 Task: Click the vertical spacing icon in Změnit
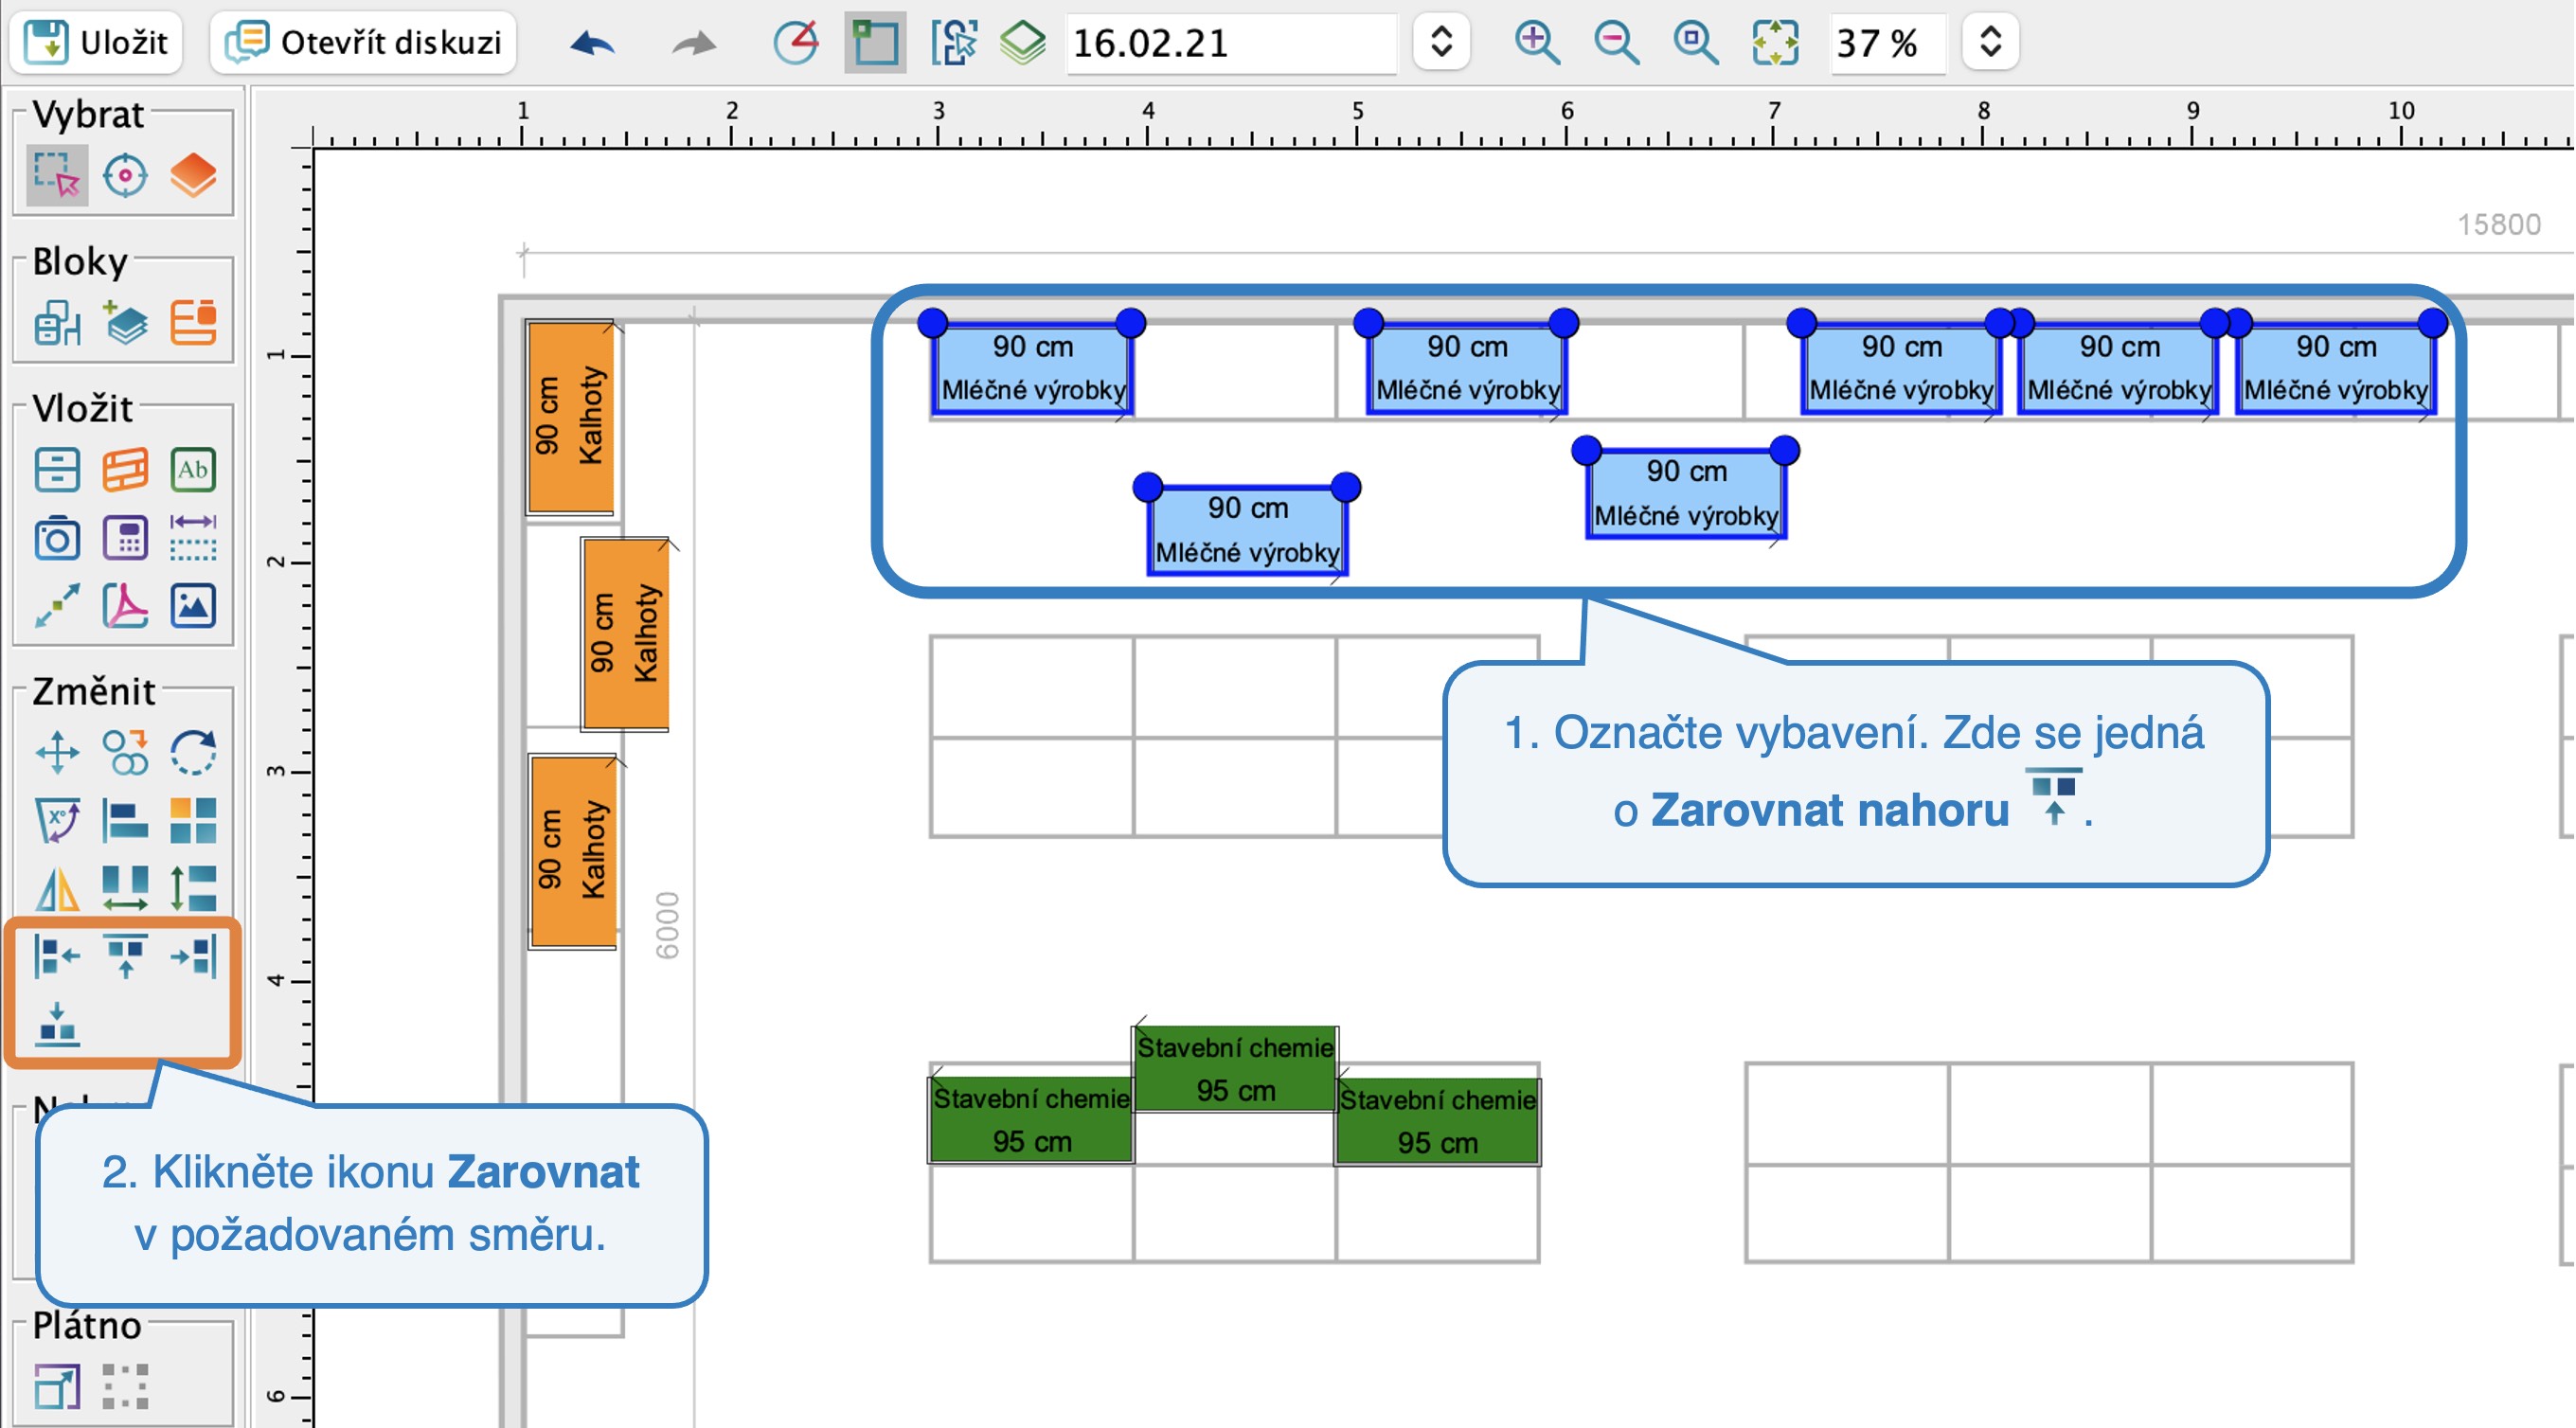[193, 888]
